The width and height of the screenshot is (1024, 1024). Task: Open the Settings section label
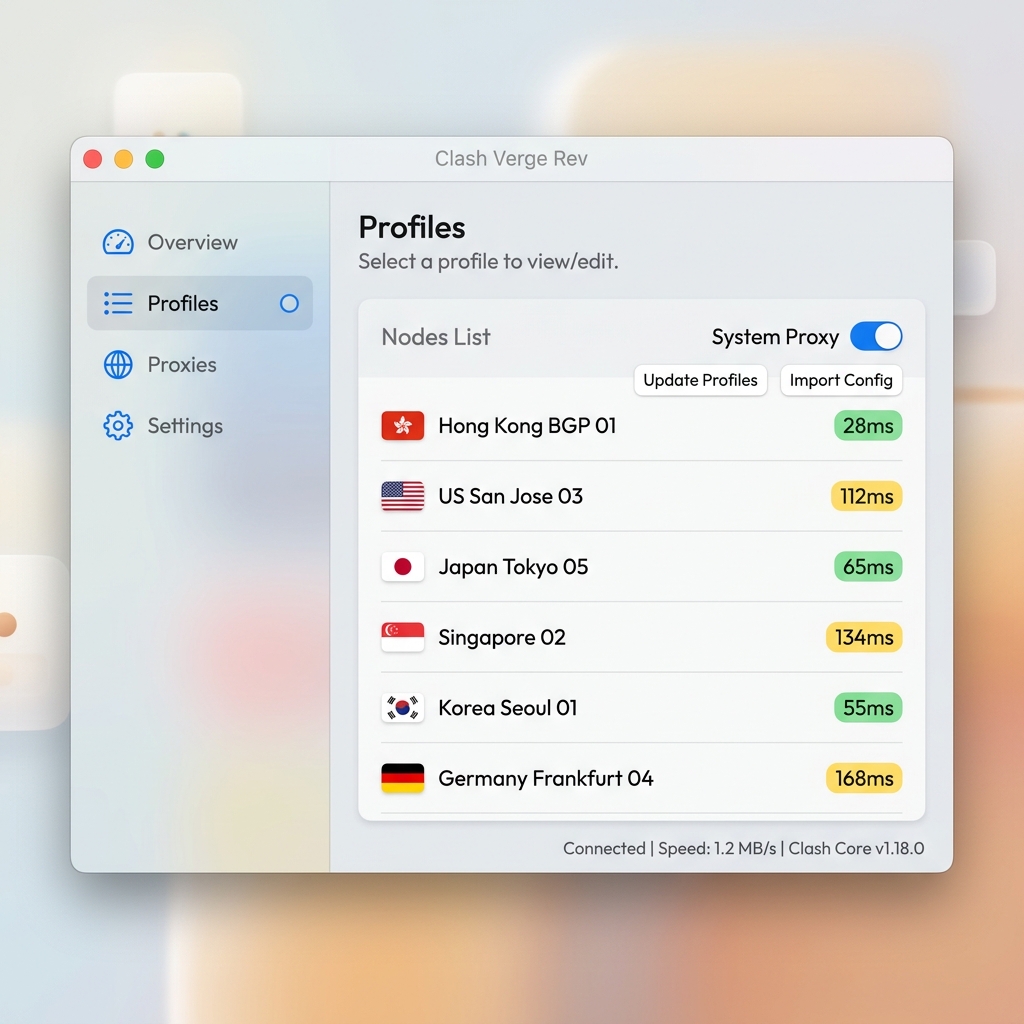(185, 426)
